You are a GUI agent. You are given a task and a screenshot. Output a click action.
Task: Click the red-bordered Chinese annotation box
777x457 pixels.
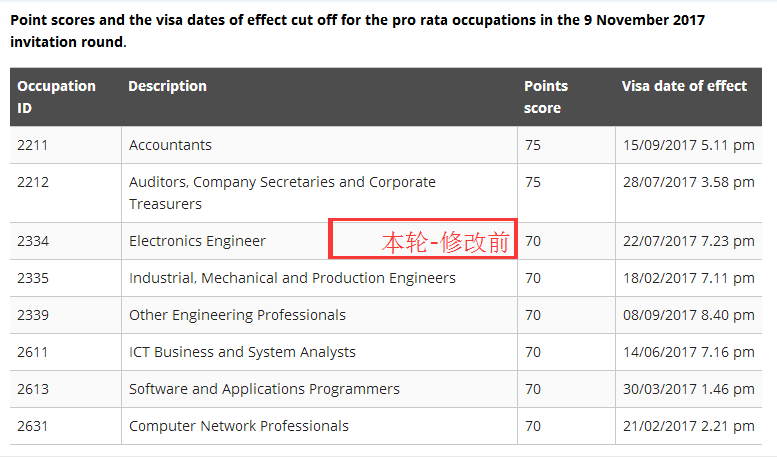423,240
